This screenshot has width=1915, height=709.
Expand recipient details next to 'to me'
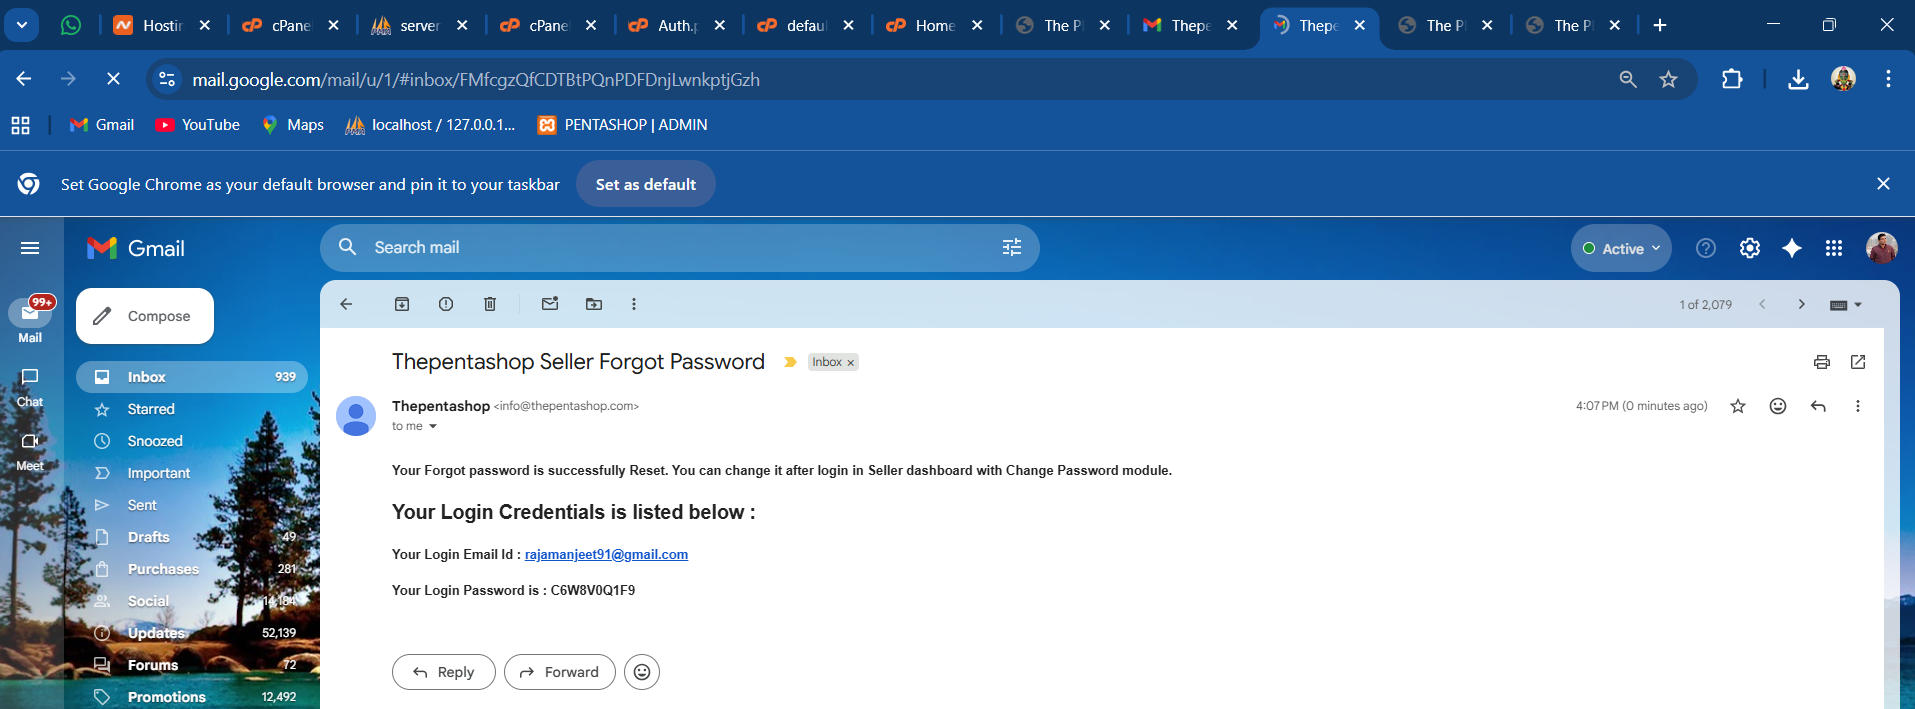click(x=433, y=427)
